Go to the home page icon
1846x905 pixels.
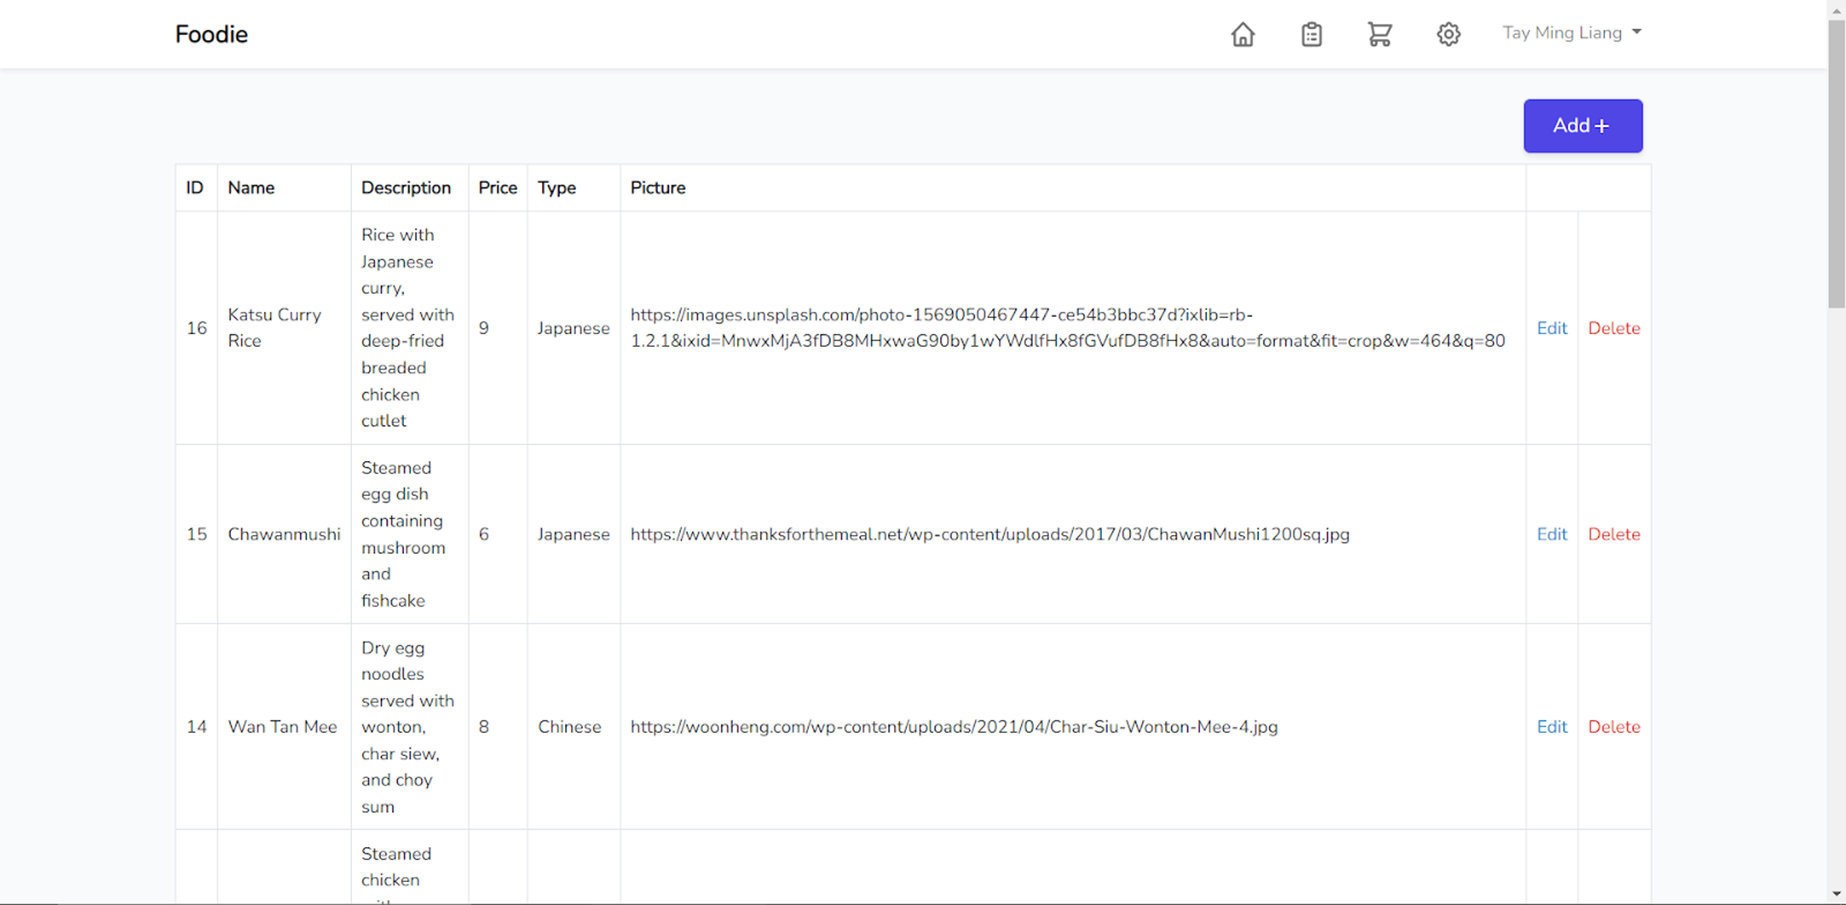[x=1242, y=34]
